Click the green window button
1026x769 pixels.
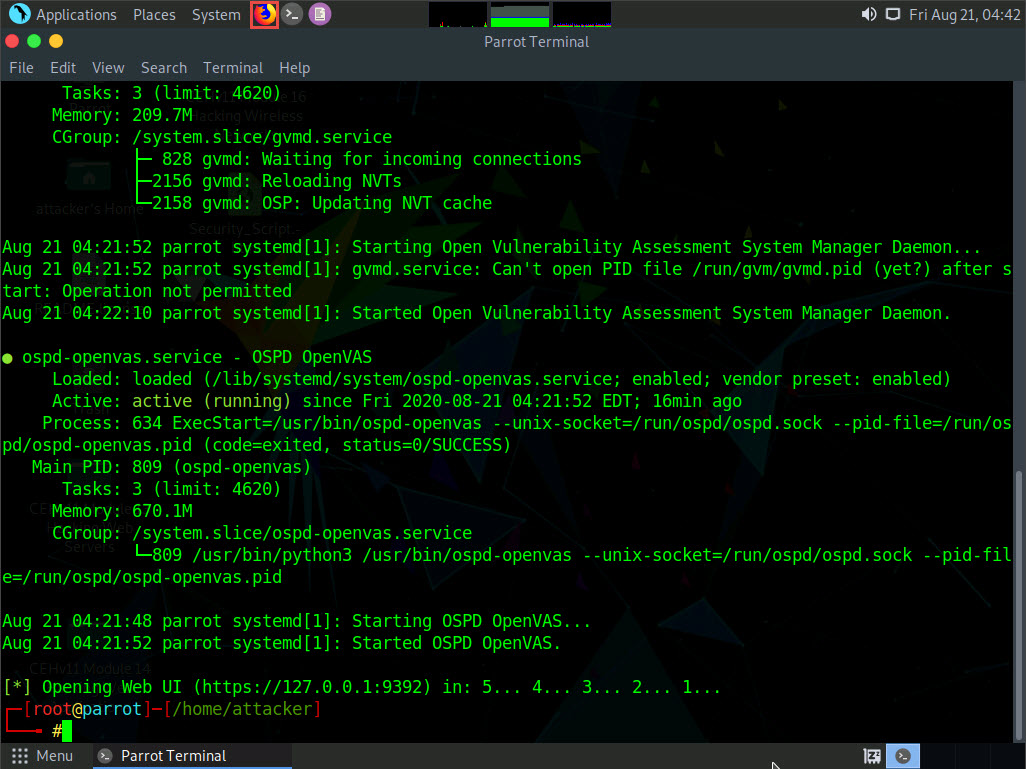coord(34,42)
